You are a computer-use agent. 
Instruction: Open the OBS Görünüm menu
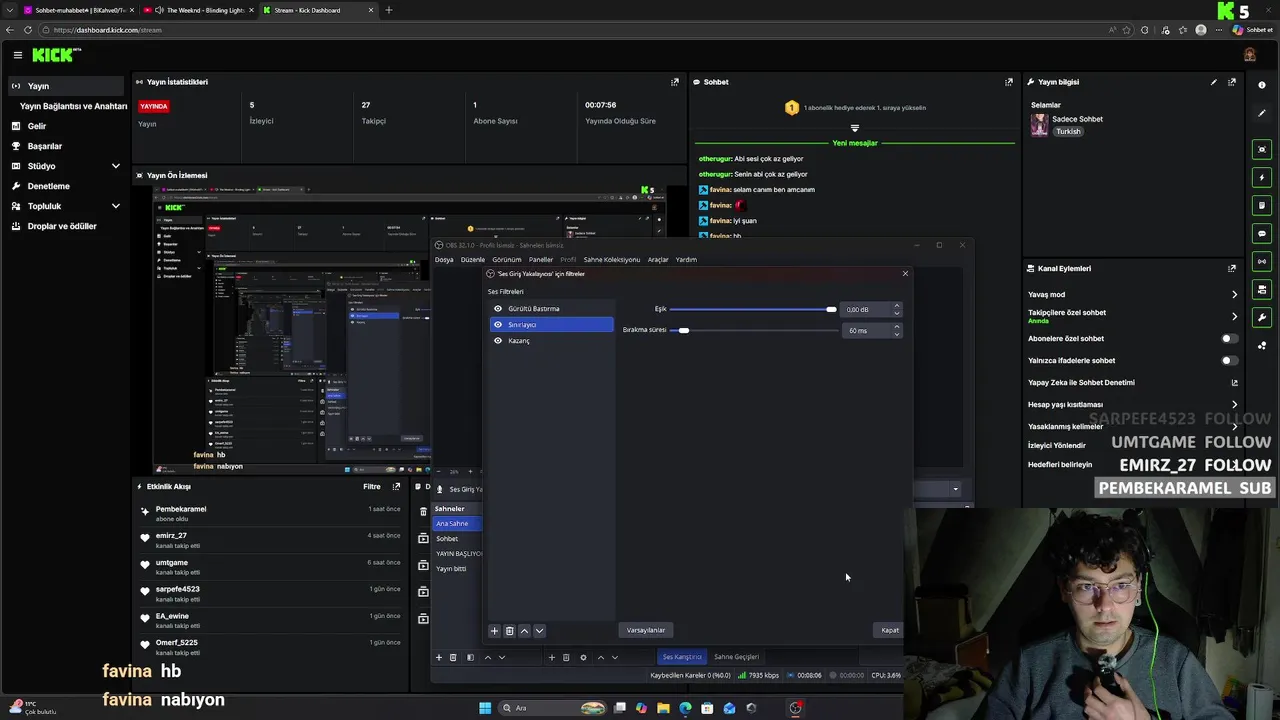click(506, 259)
